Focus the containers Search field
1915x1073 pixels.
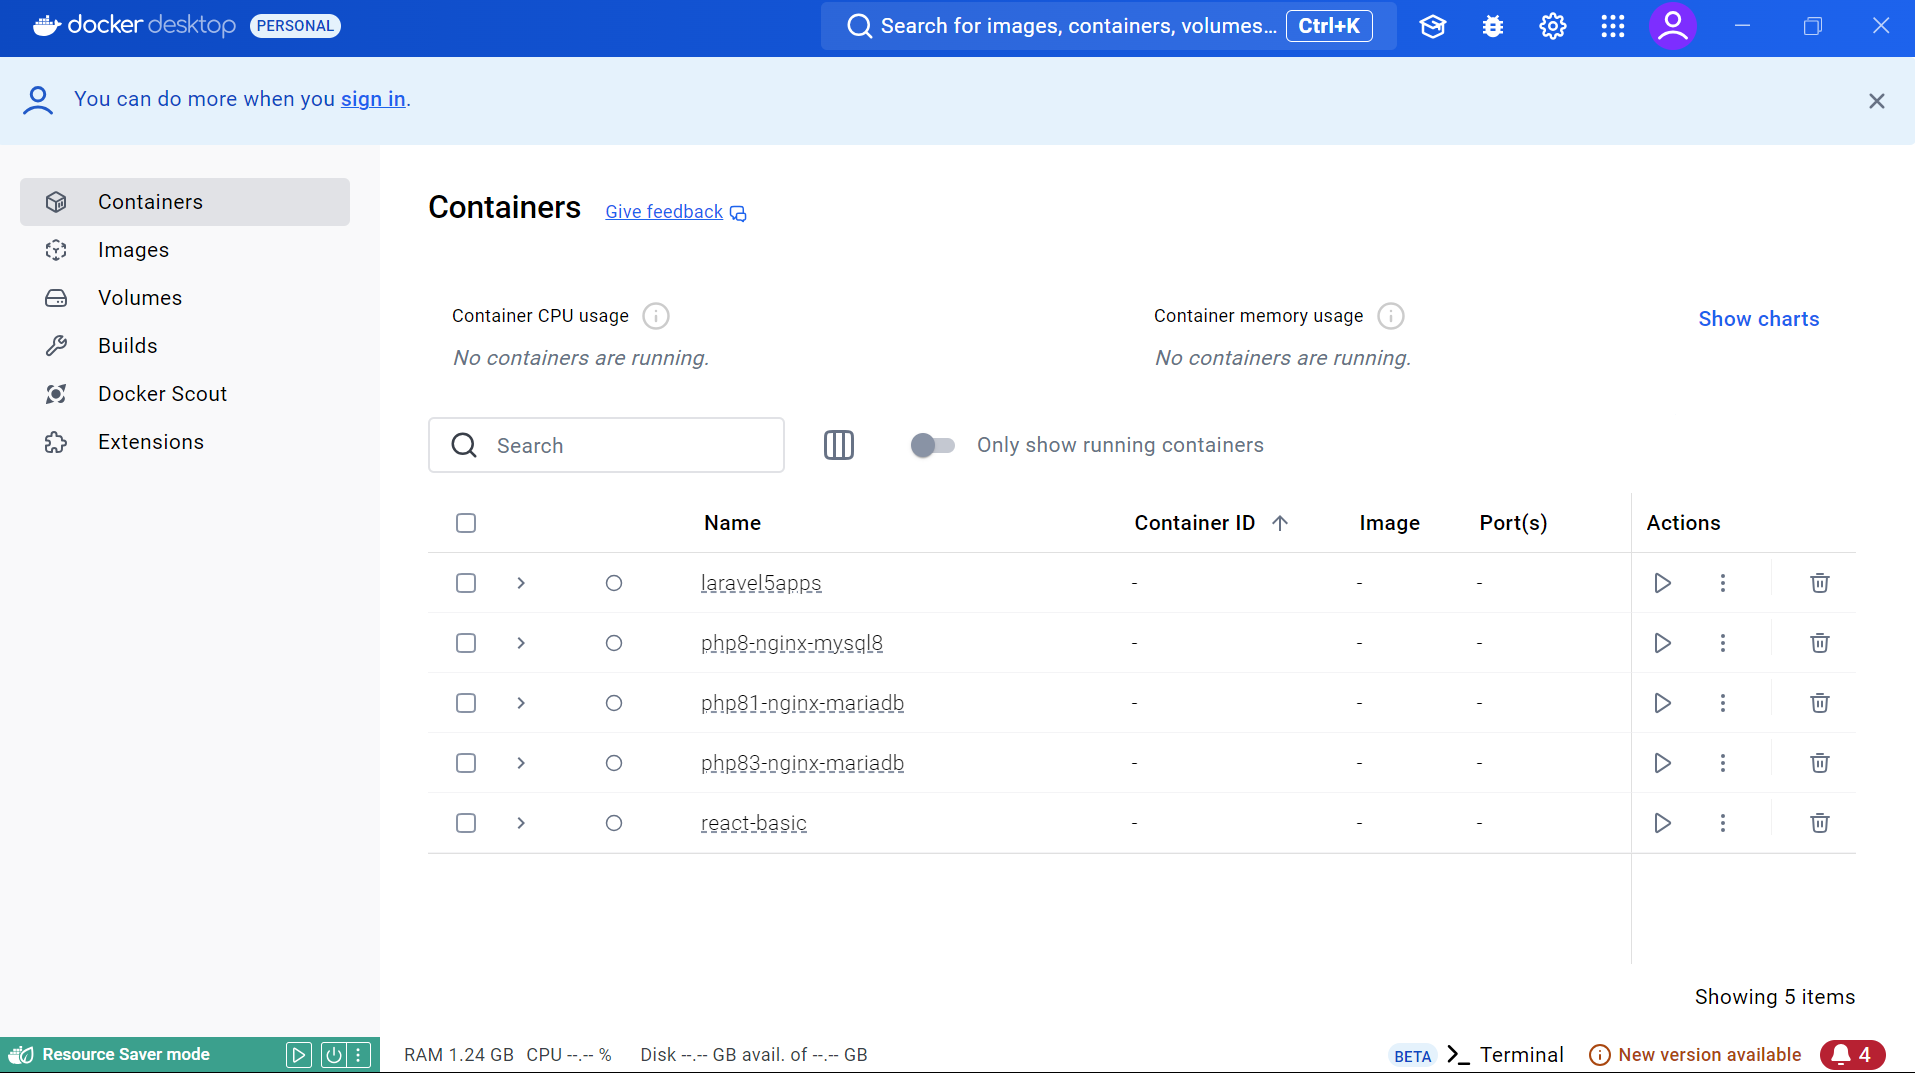[606, 445]
